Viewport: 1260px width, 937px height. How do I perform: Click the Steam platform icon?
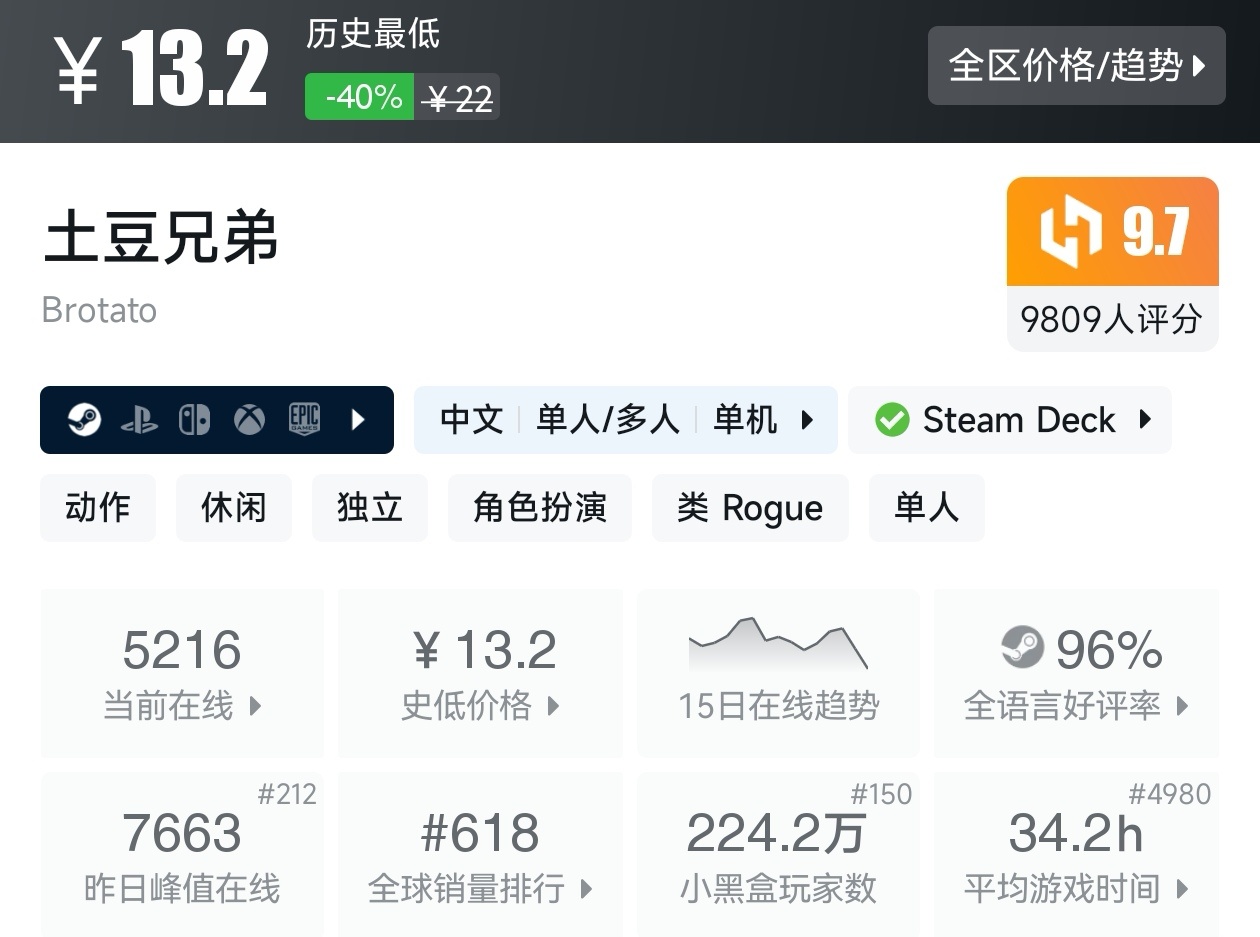coord(84,420)
